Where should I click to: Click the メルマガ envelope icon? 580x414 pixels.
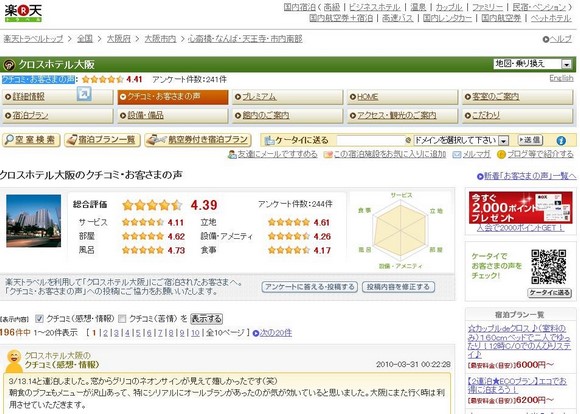(457, 154)
